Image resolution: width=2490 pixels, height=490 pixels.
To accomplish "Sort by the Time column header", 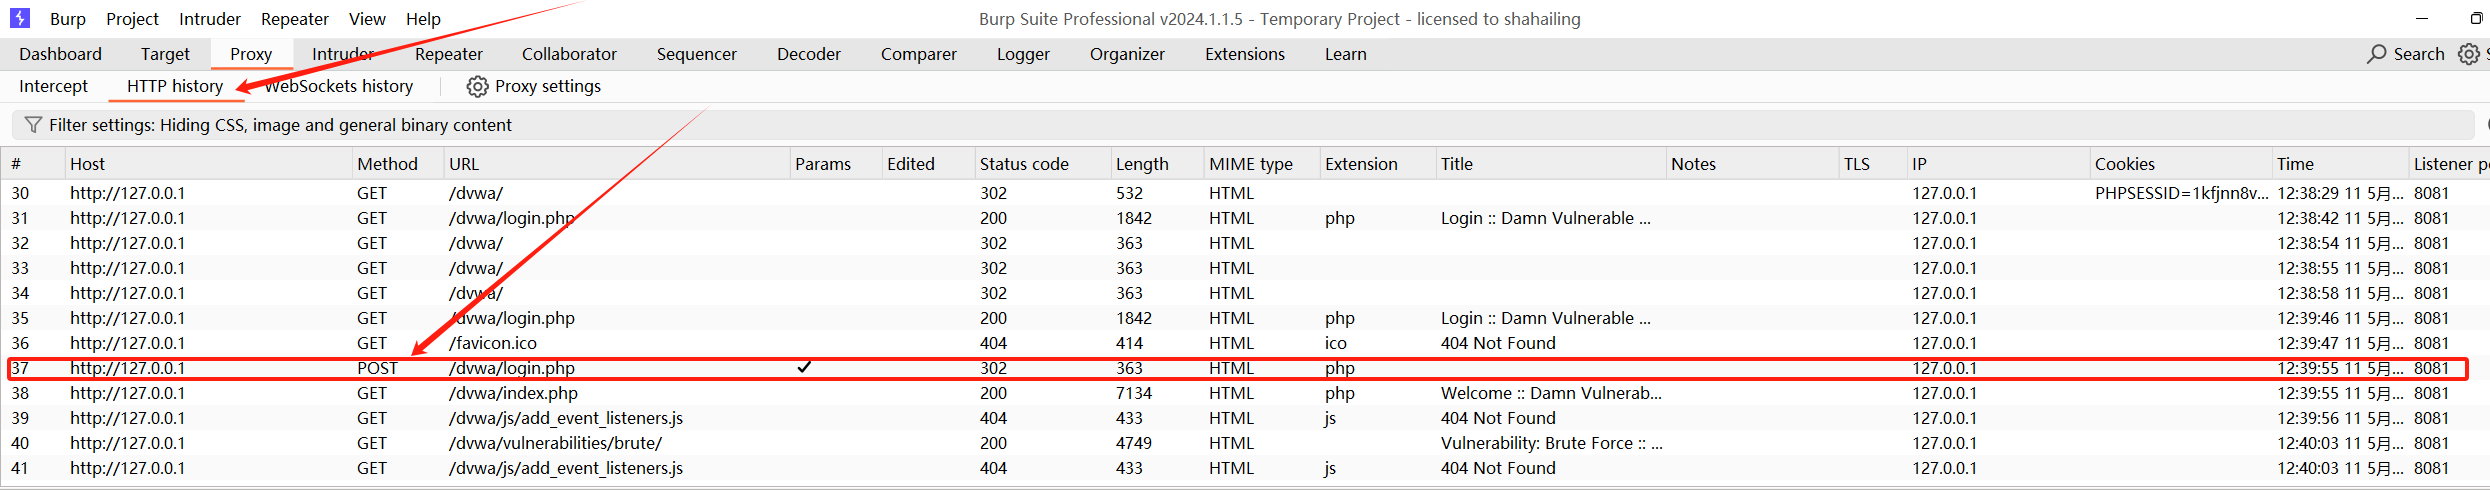I will (2339, 164).
